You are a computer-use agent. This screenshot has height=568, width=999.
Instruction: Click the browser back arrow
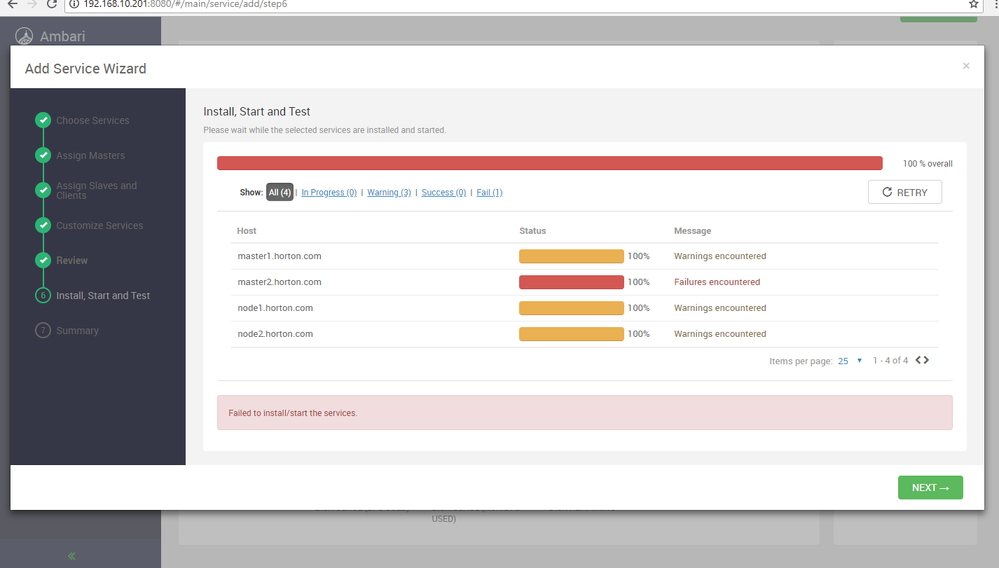(x=12, y=4)
